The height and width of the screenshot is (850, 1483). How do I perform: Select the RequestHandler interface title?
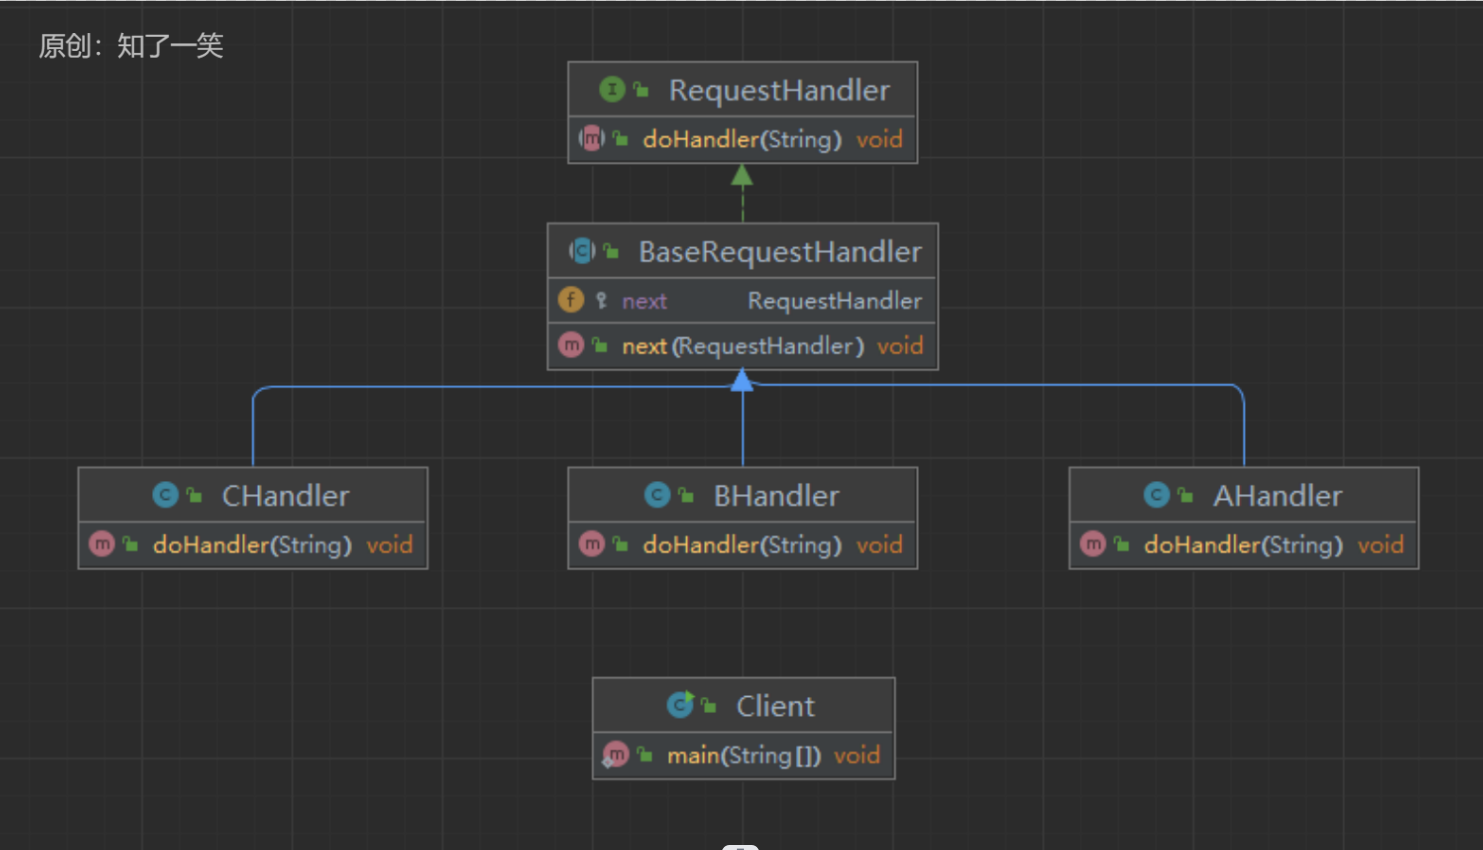(x=779, y=90)
